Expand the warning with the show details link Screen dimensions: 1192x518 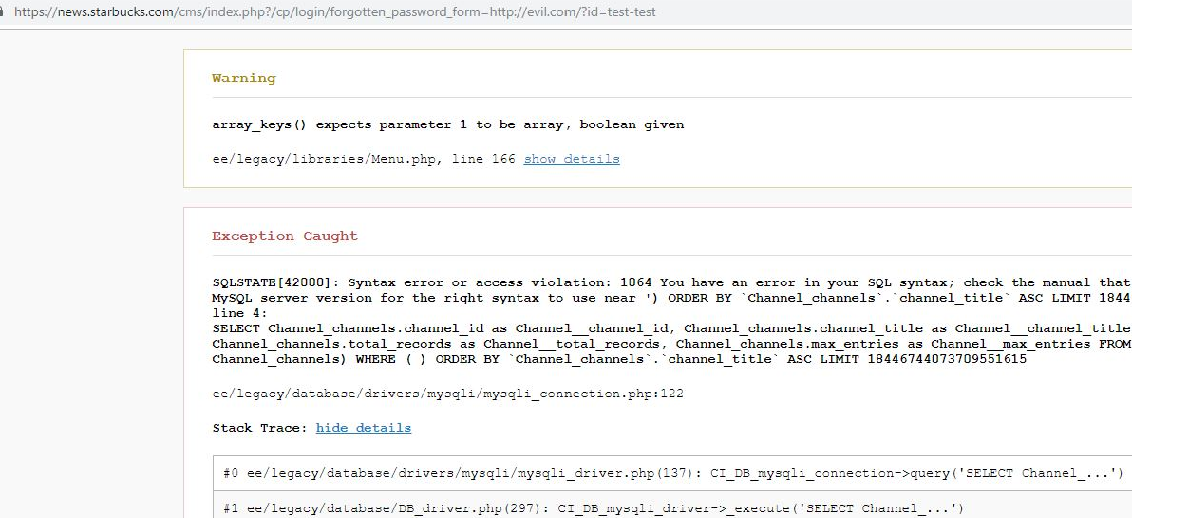[571, 159]
